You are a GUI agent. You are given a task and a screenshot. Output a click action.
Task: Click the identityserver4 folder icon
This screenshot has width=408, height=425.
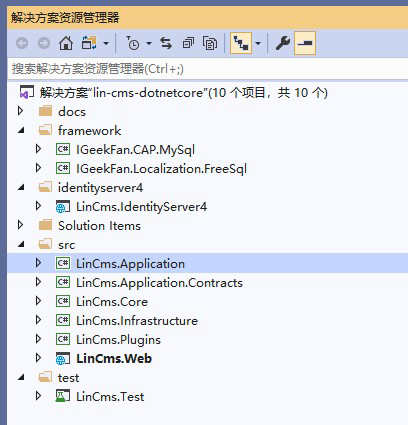coord(45,187)
